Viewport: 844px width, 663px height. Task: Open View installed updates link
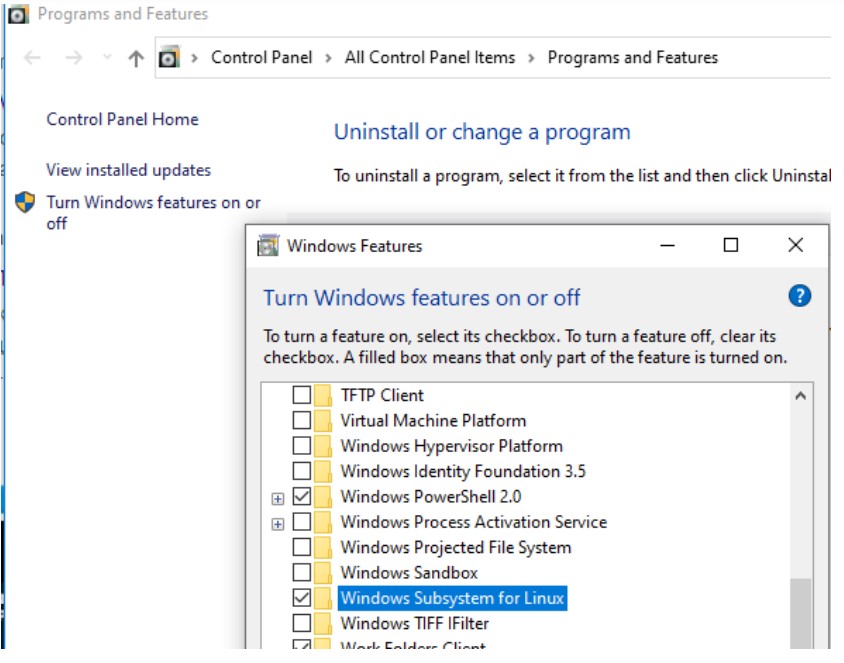tap(128, 170)
